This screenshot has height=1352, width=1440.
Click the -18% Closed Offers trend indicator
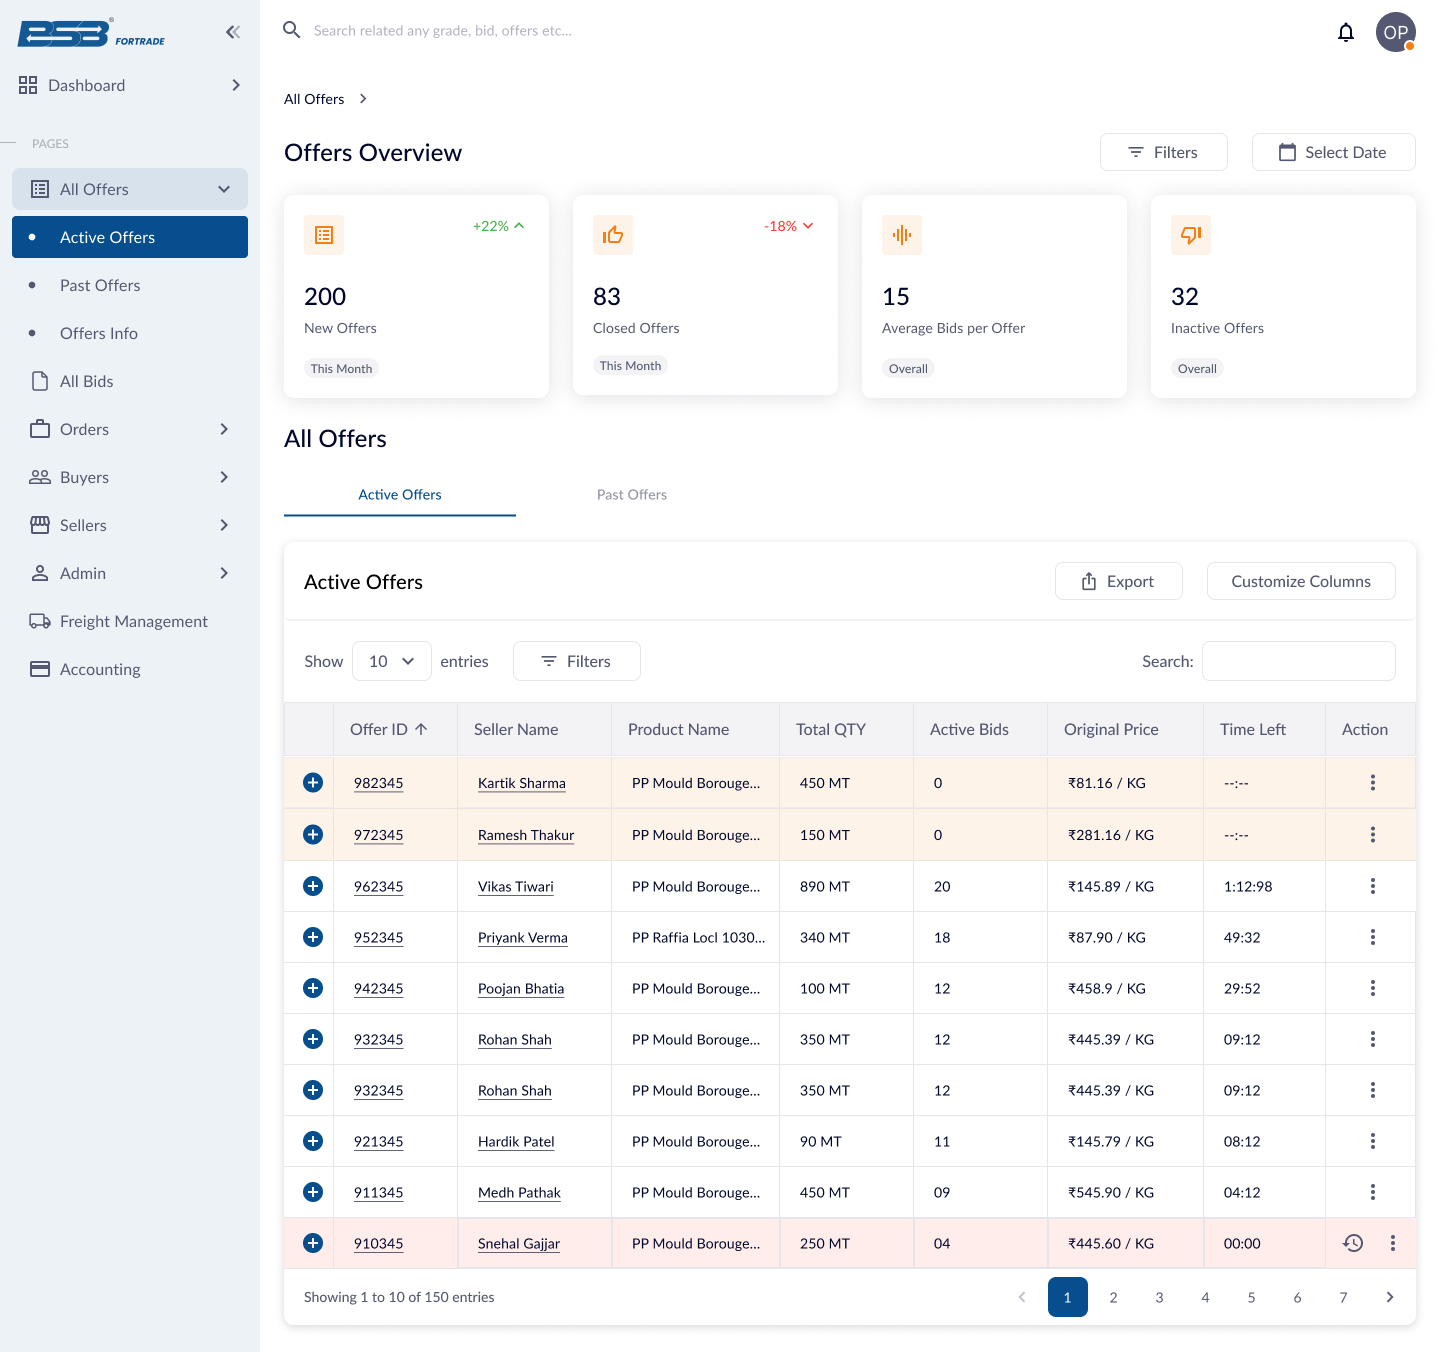[787, 226]
